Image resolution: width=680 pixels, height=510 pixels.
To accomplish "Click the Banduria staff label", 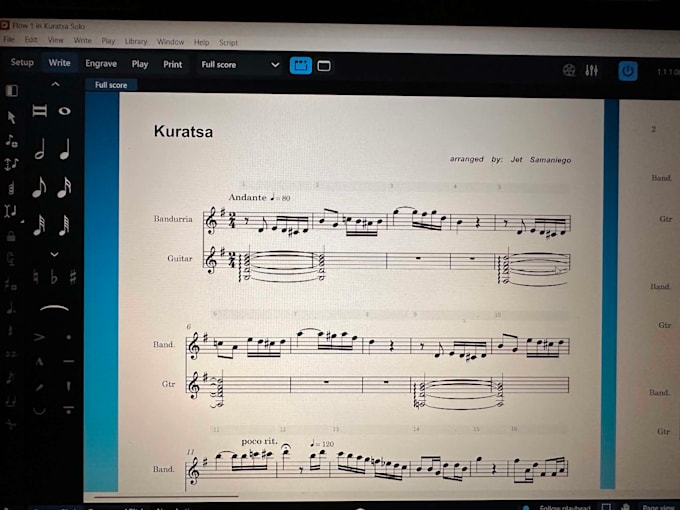I will click(173, 219).
